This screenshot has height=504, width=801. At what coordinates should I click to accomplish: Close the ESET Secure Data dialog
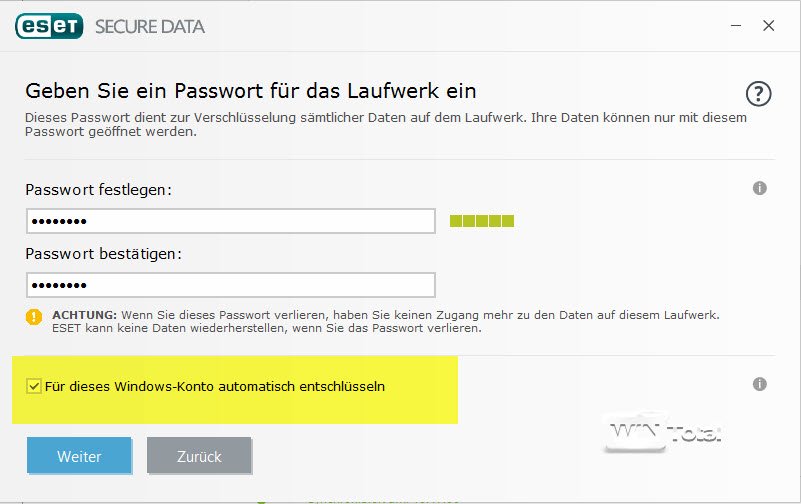[x=768, y=26]
